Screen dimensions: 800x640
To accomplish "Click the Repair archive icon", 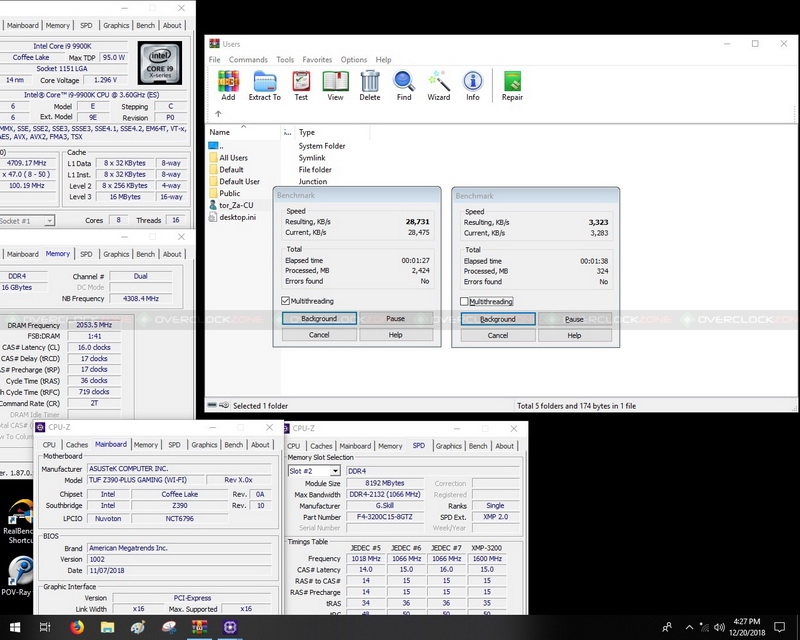I will point(512,86).
